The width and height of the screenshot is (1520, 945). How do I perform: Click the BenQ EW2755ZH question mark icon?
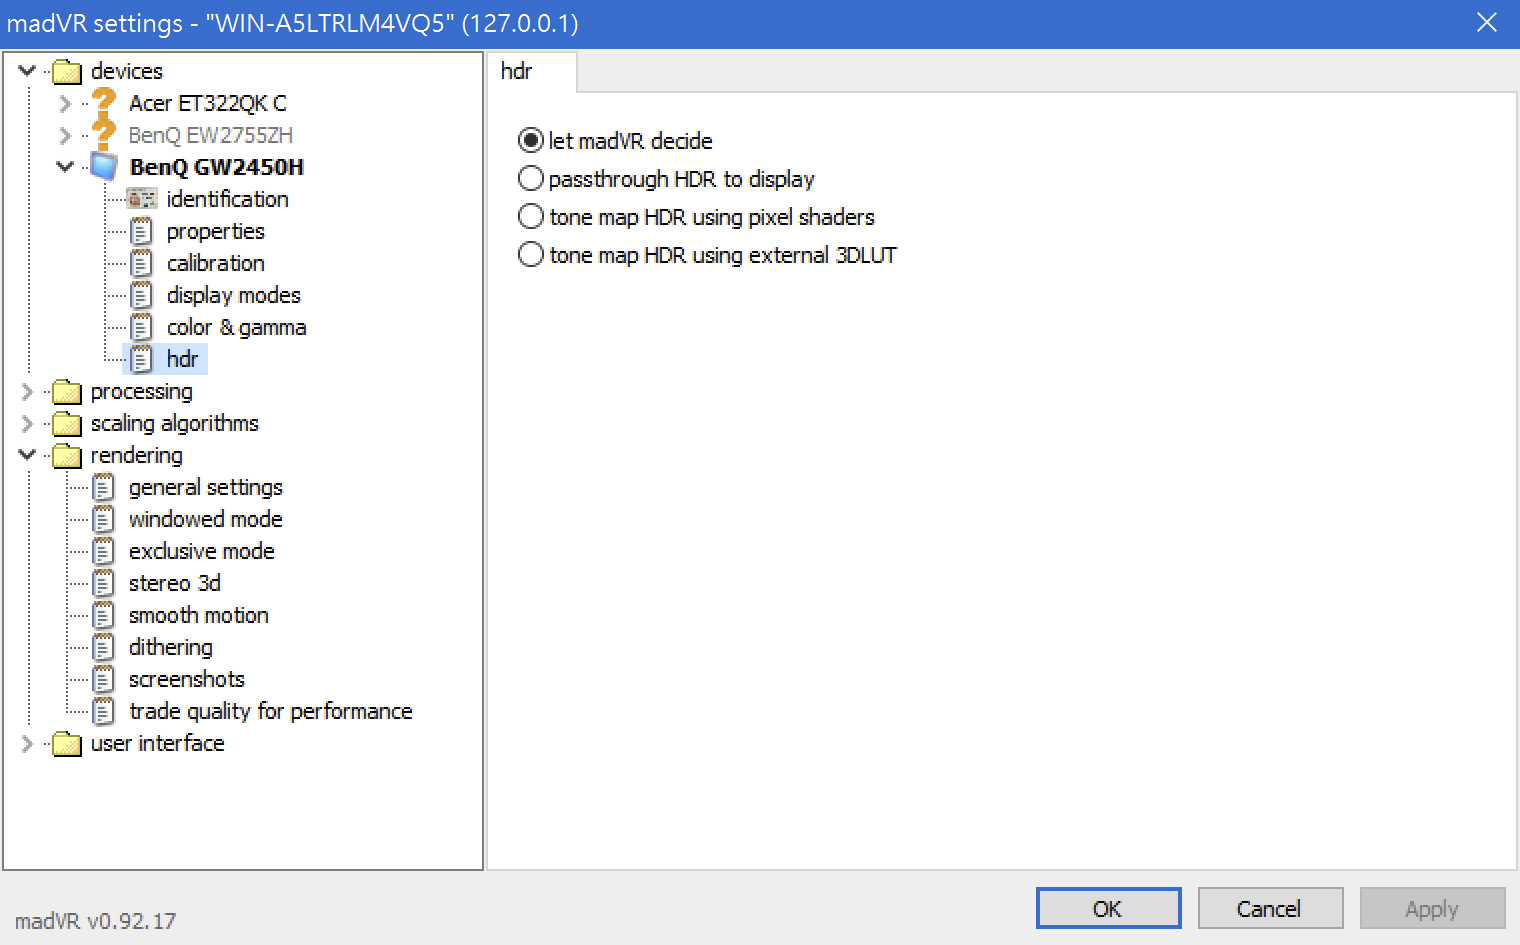[x=104, y=135]
